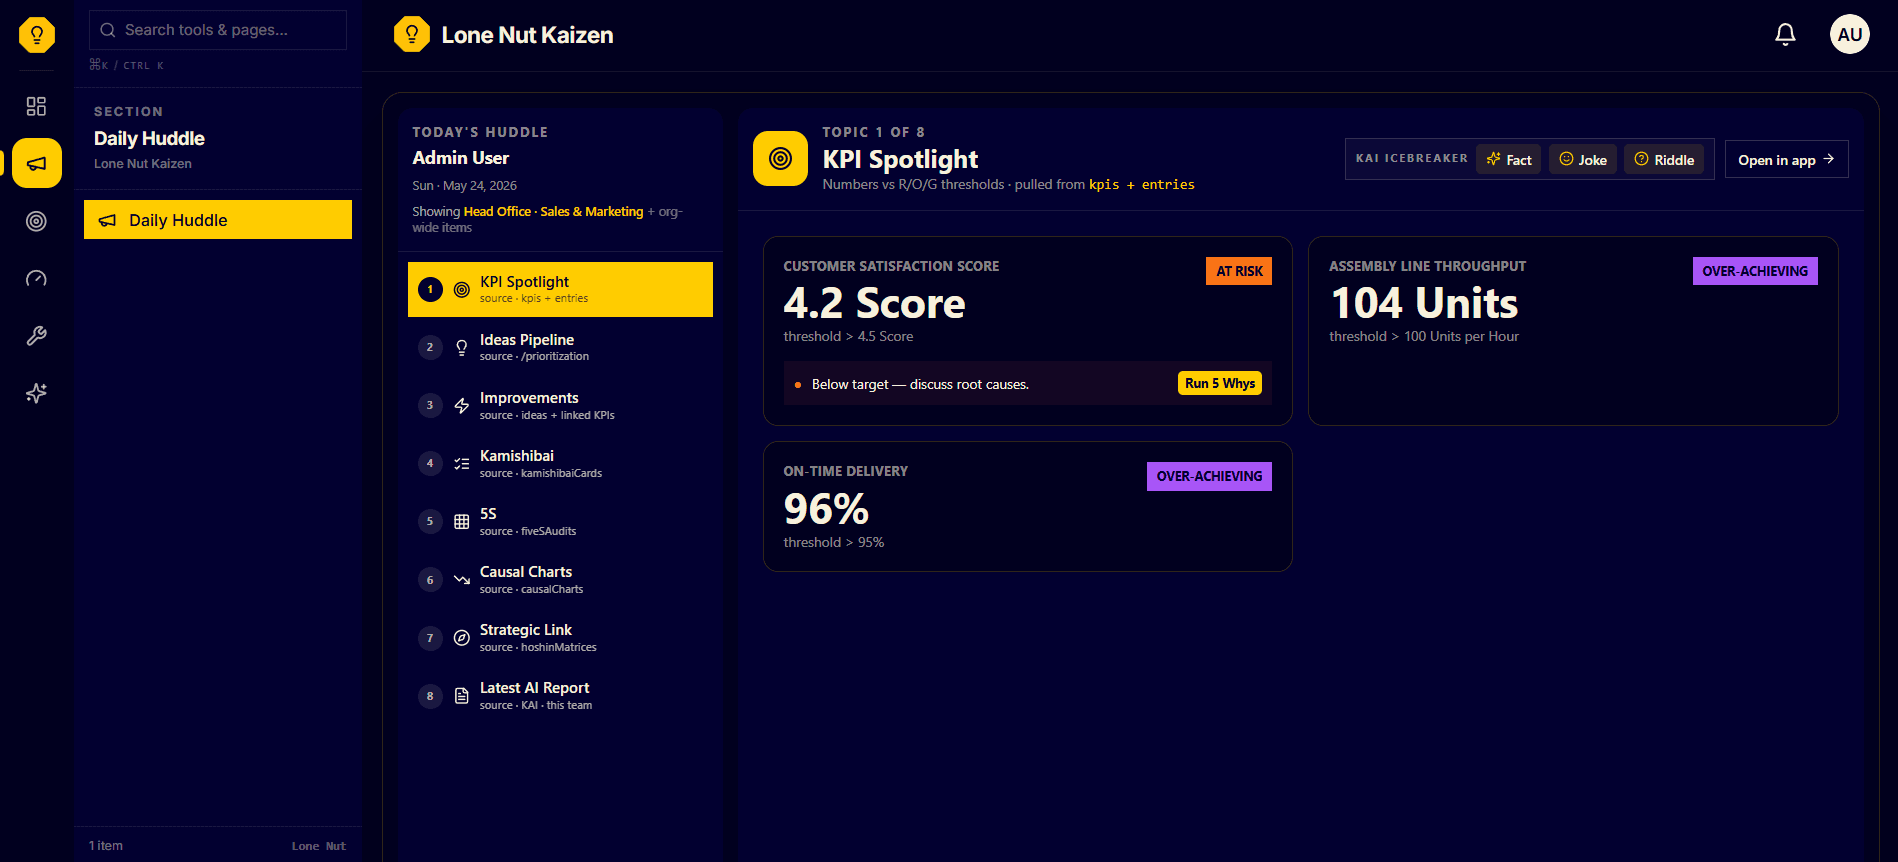Open the dashboard grid icon in sidebar

(x=36, y=106)
